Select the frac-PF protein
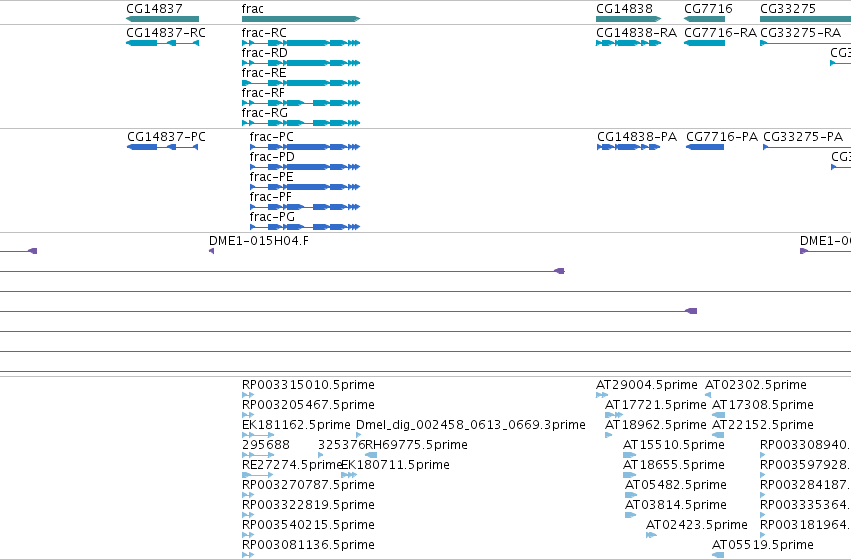The height and width of the screenshot is (560, 851). (304, 207)
